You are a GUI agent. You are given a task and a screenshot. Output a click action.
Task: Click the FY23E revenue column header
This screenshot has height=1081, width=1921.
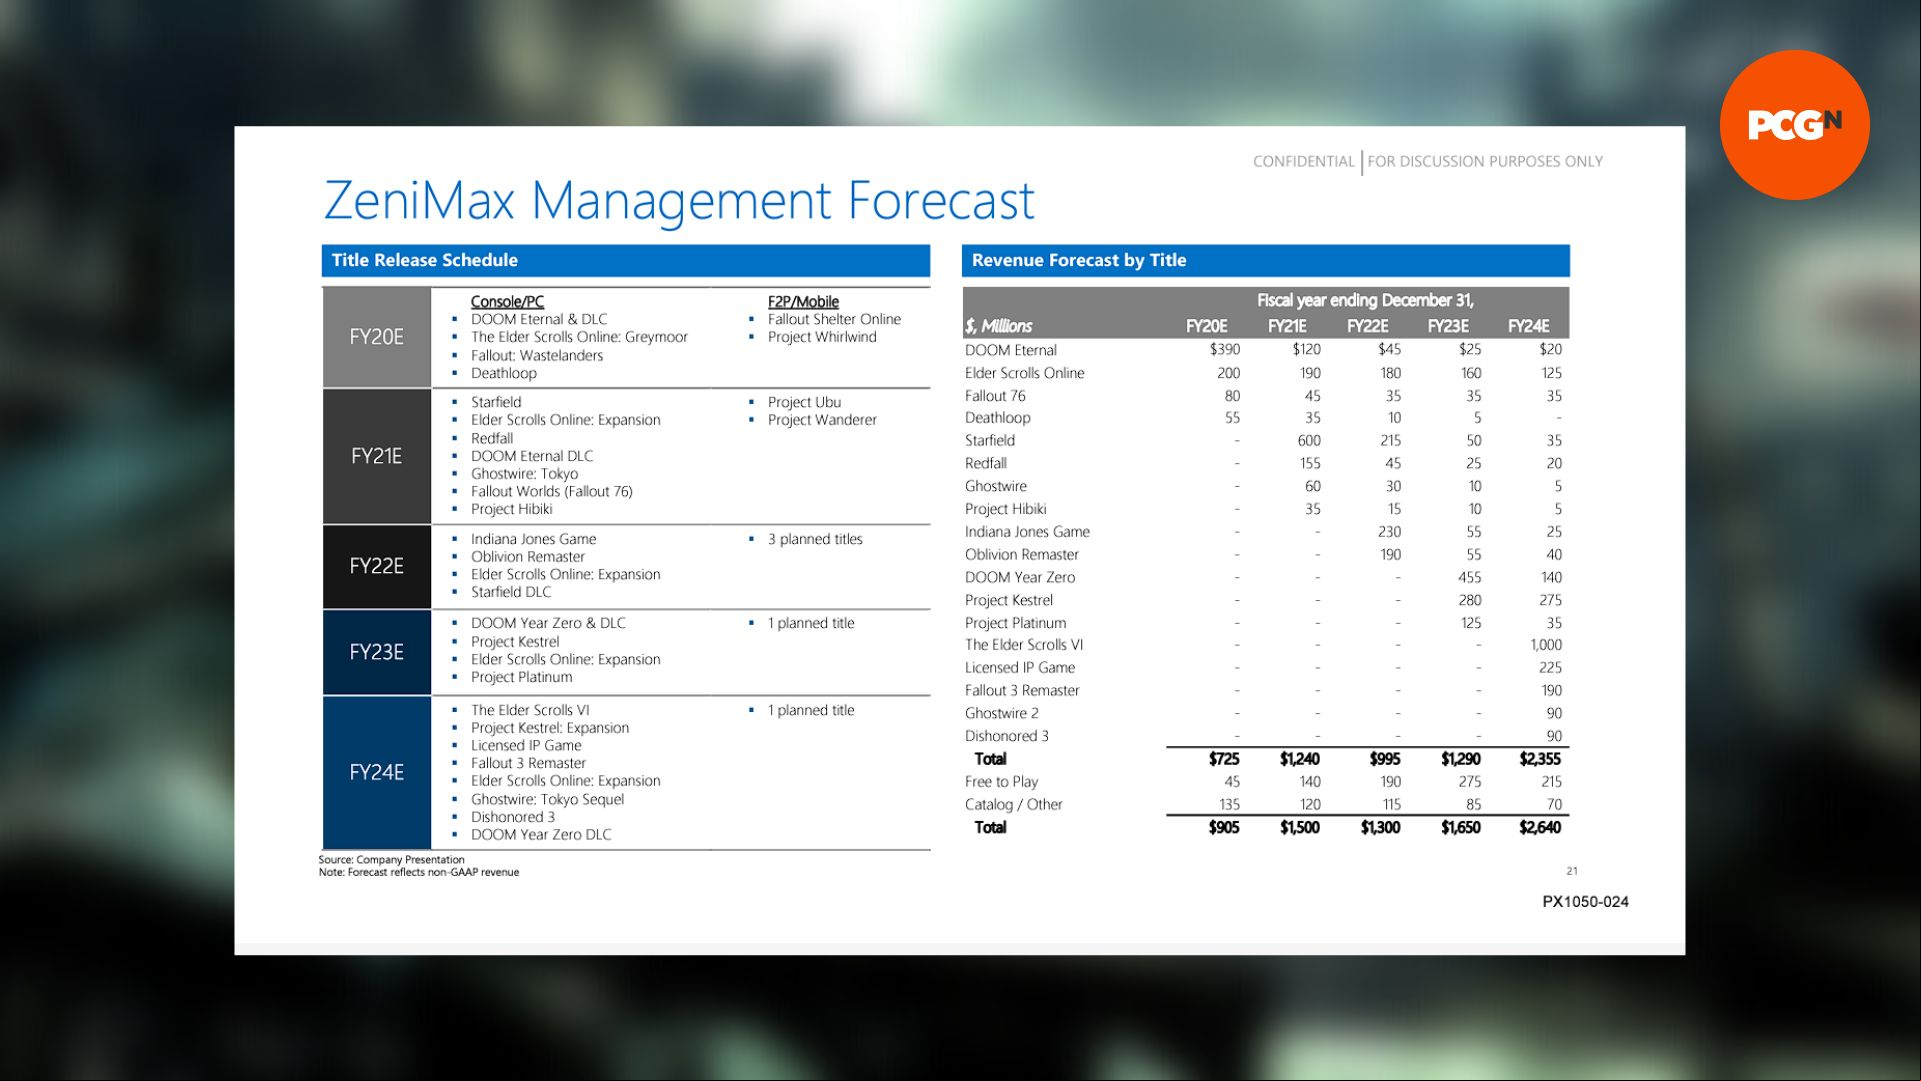pos(1448,326)
